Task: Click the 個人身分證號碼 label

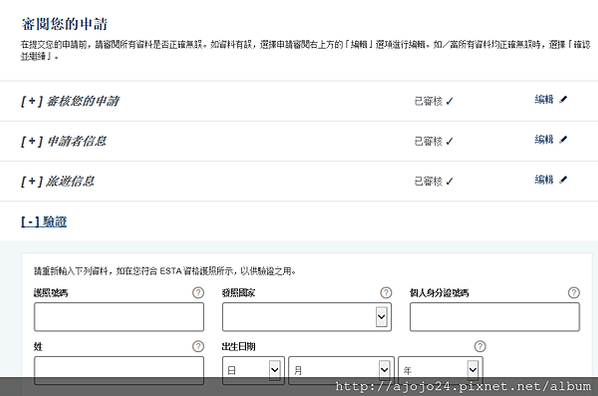Action: pyautogui.click(x=439, y=293)
